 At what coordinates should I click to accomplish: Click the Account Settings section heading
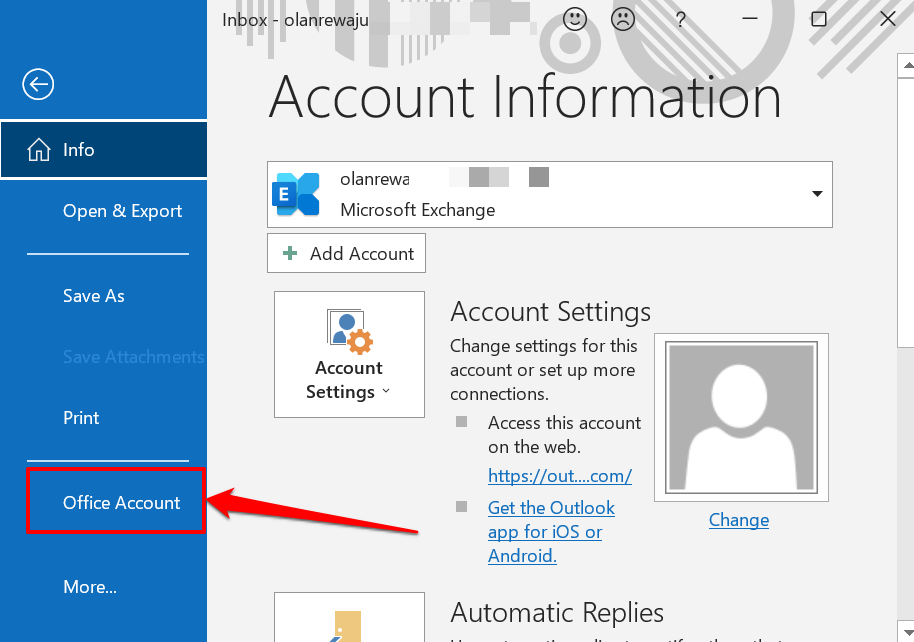tap(550, 312)
